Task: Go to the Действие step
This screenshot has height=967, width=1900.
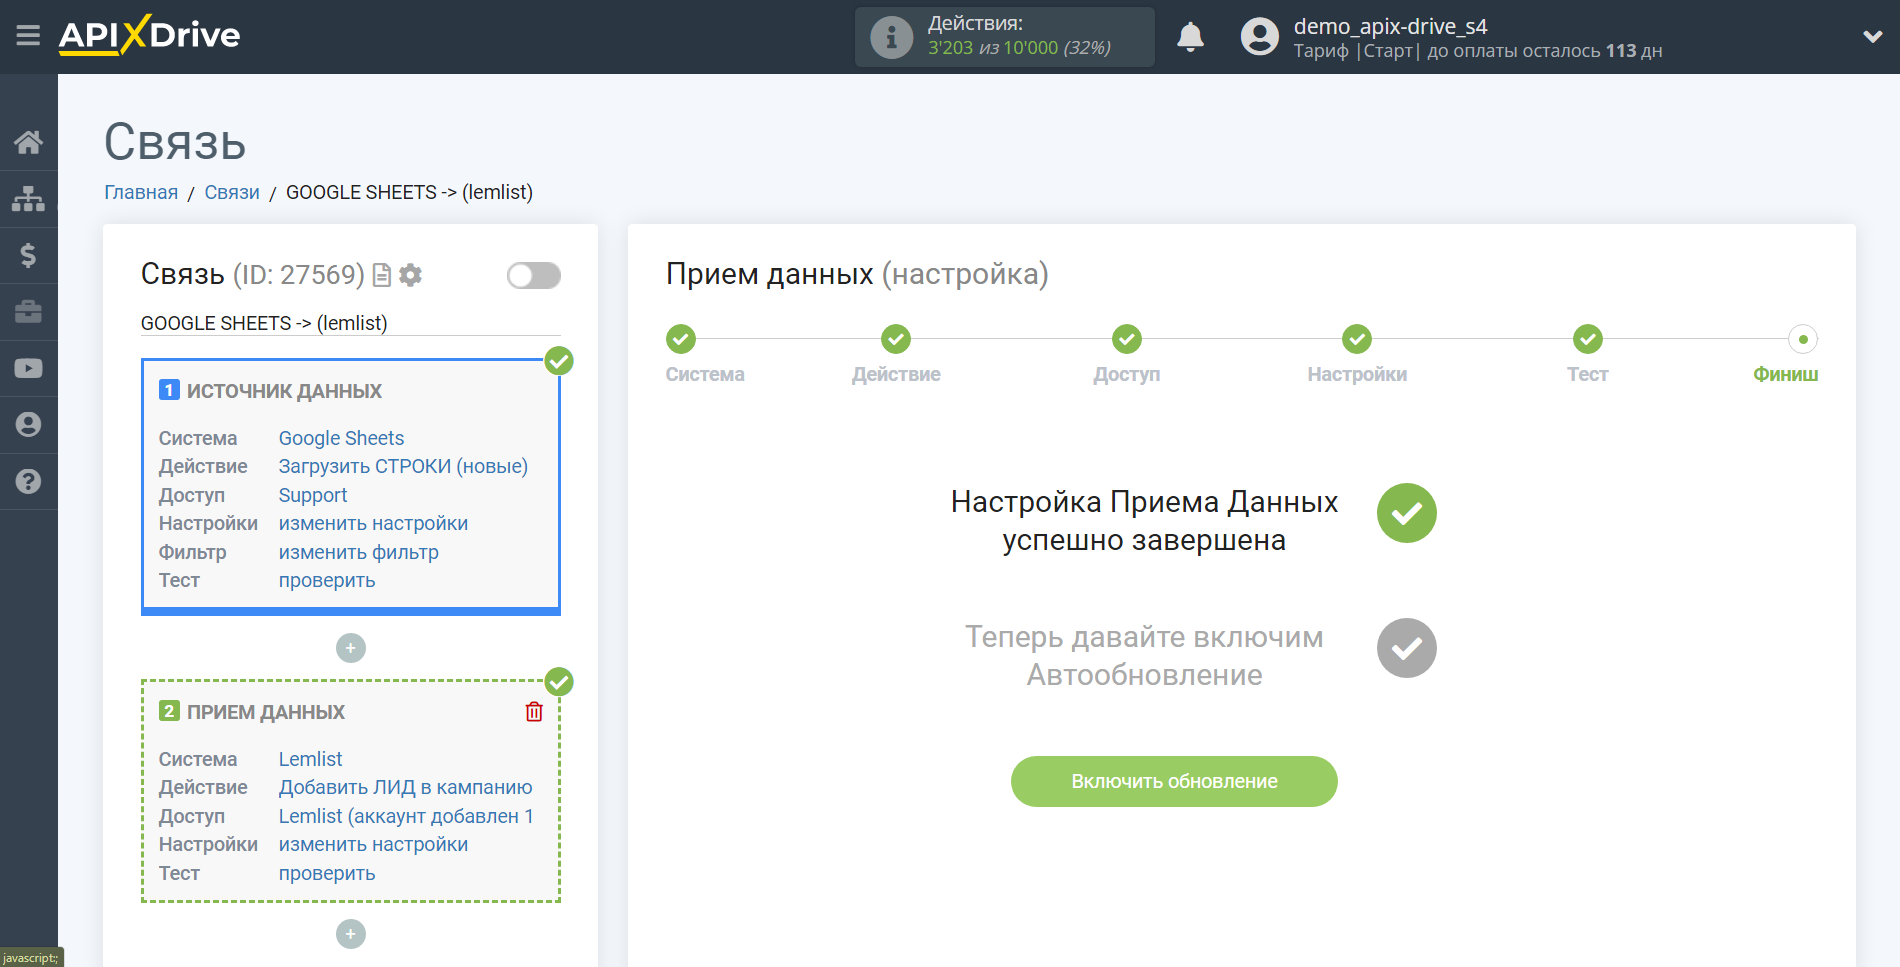Action: pos(896,339)
